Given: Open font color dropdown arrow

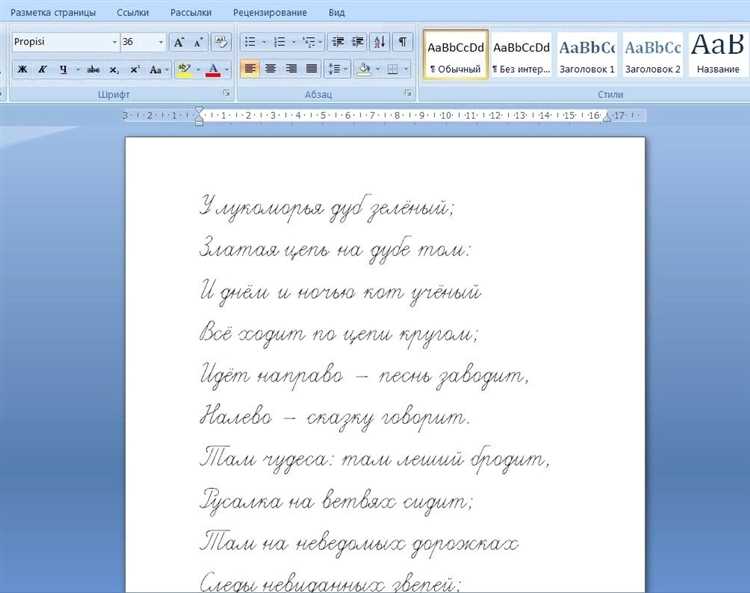Looking at the screenshot, I should (227, 70).
